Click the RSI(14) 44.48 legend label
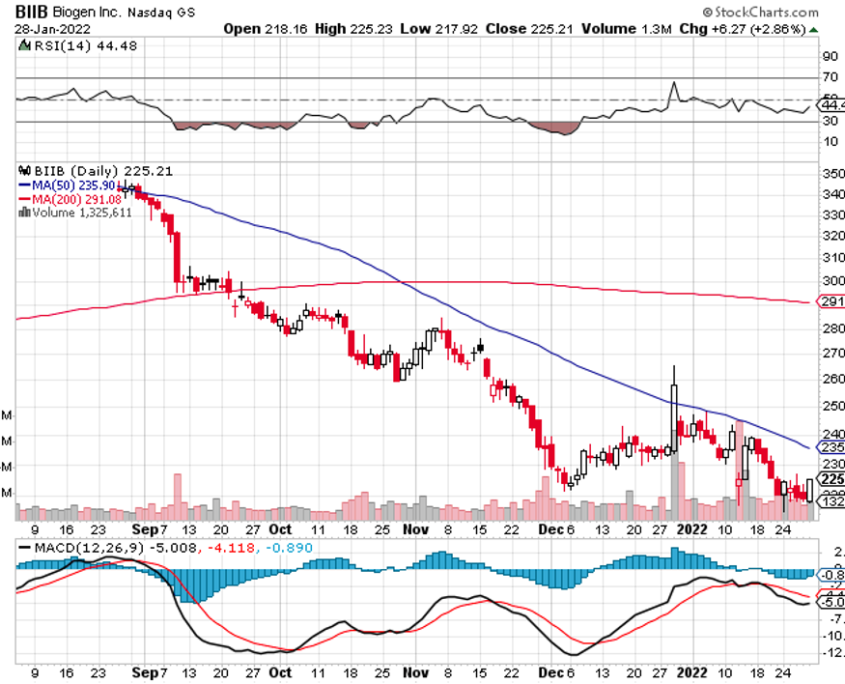845x684 pixels. click(86, 46)
